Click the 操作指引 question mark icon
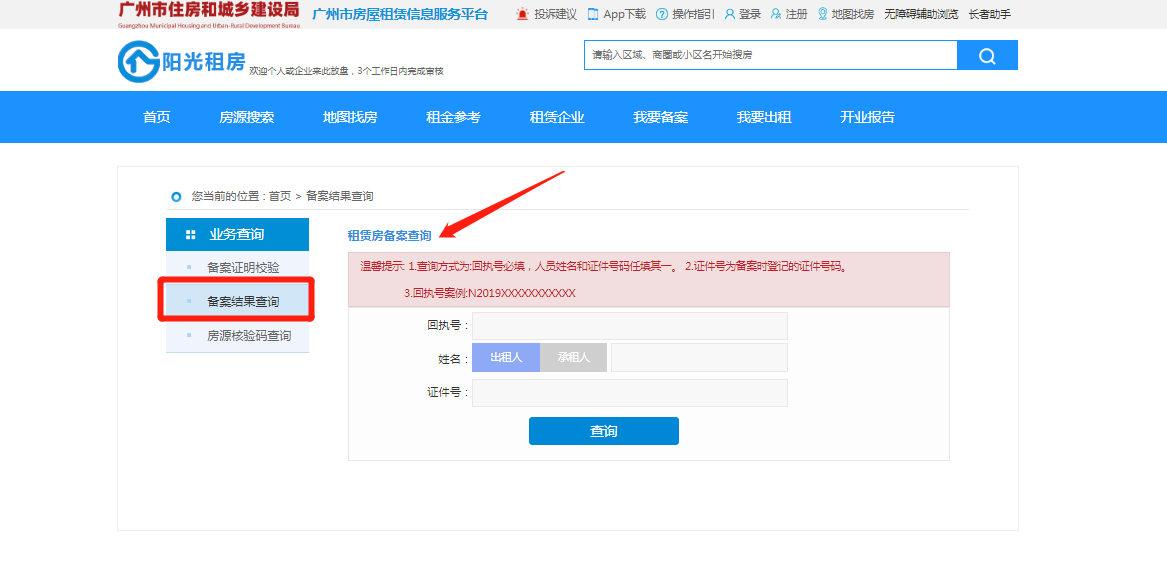This screenshot has width=1167, height=564. (x=662, y=14)
